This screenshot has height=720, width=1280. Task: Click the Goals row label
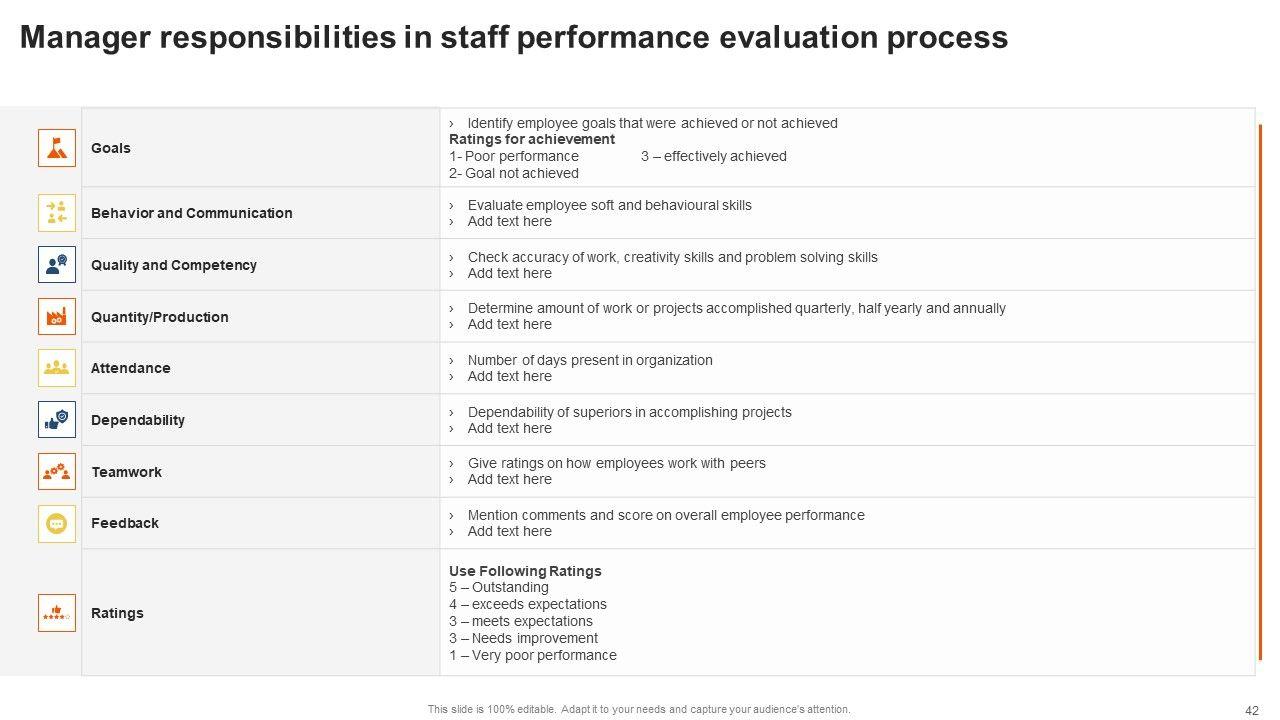[x=111, y=148]
